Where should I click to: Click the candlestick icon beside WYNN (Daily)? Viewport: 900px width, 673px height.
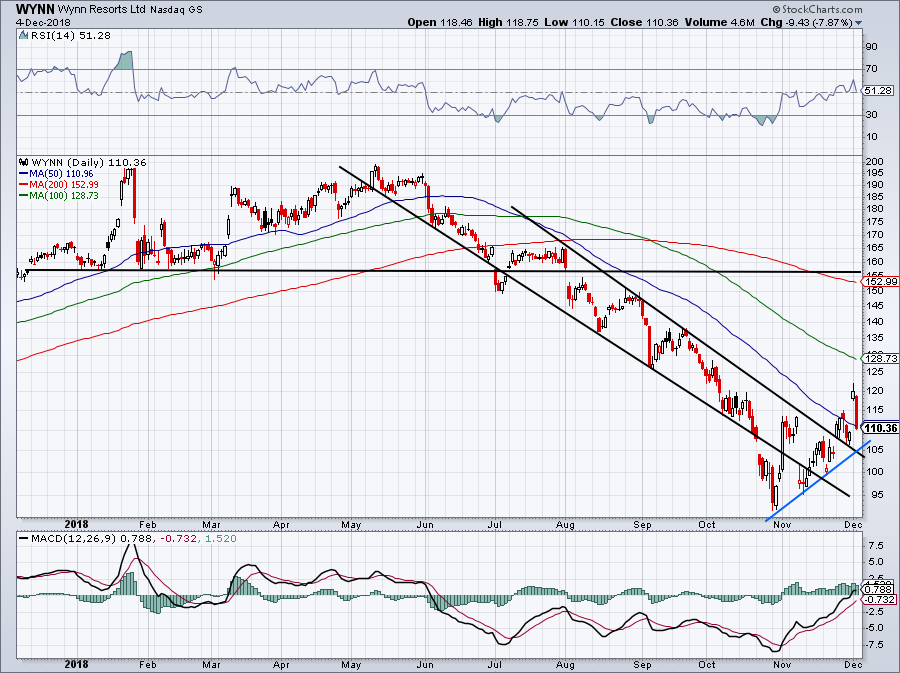24,162
